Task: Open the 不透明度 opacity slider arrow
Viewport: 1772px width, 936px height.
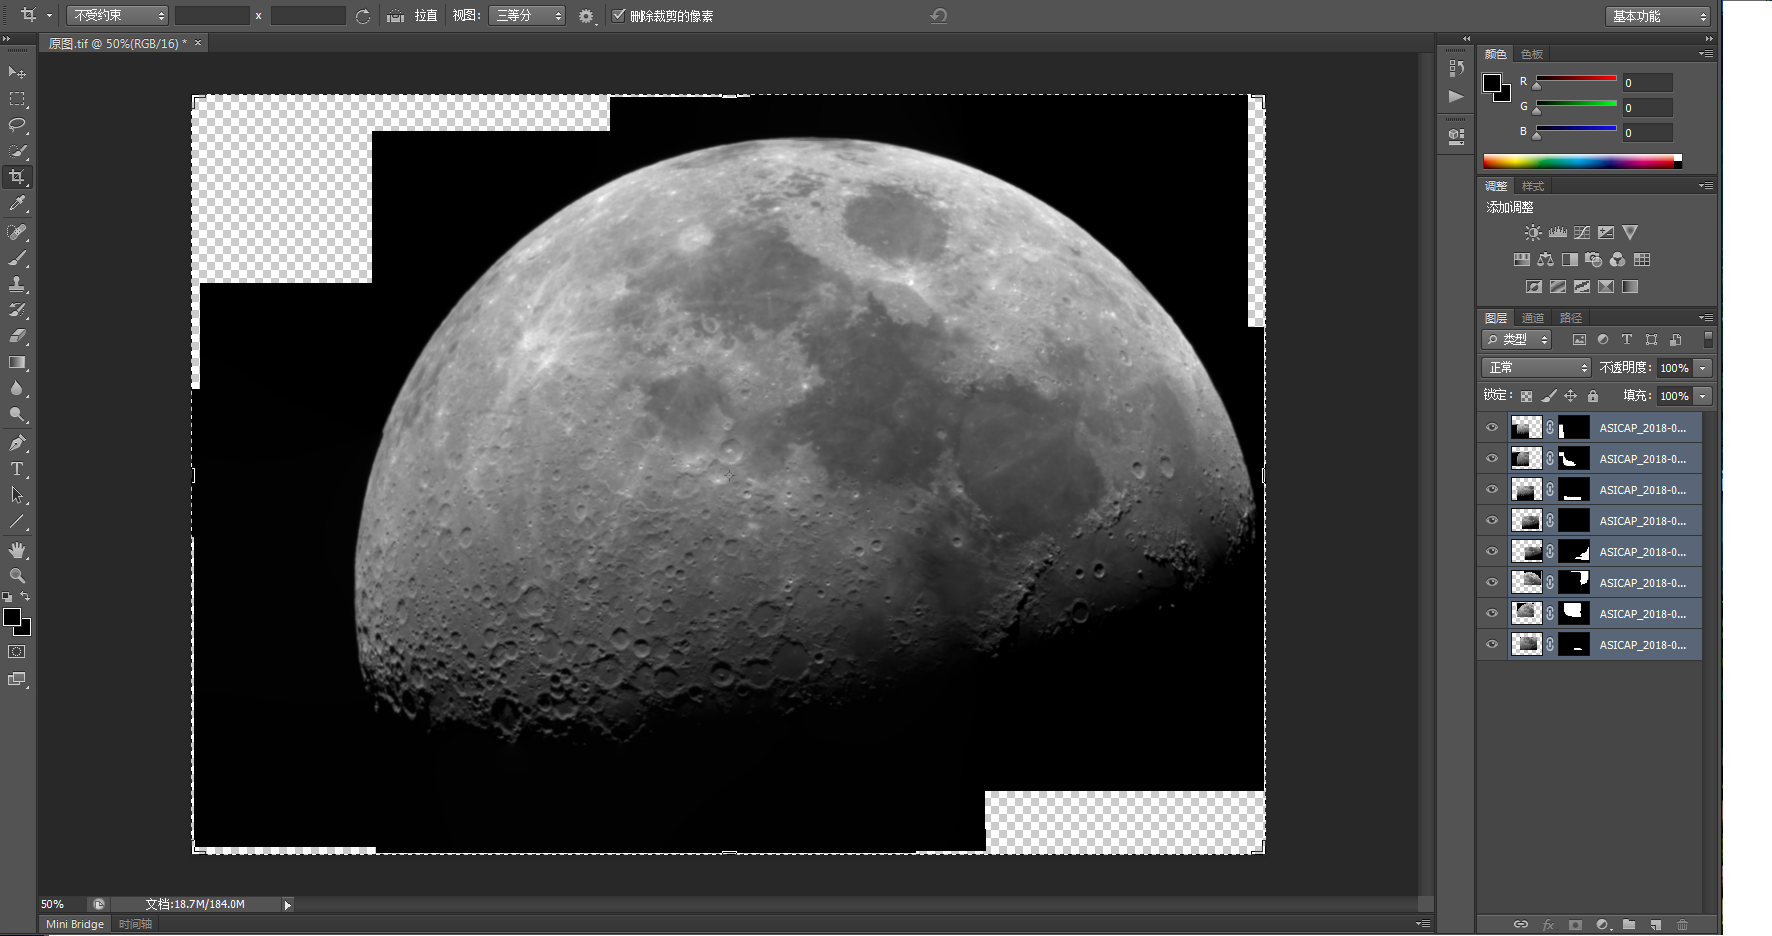Action: [1702, 368]
